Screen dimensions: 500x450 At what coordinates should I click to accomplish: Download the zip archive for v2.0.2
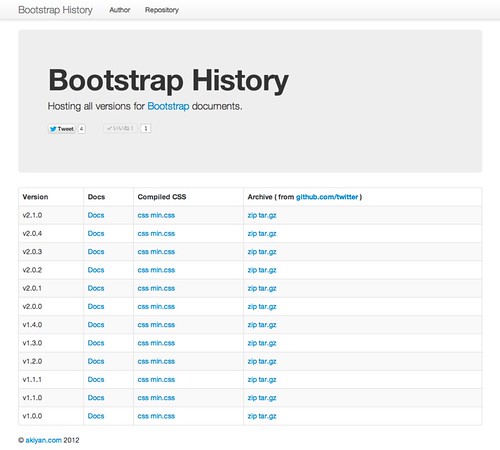click(x=252, y=270)
